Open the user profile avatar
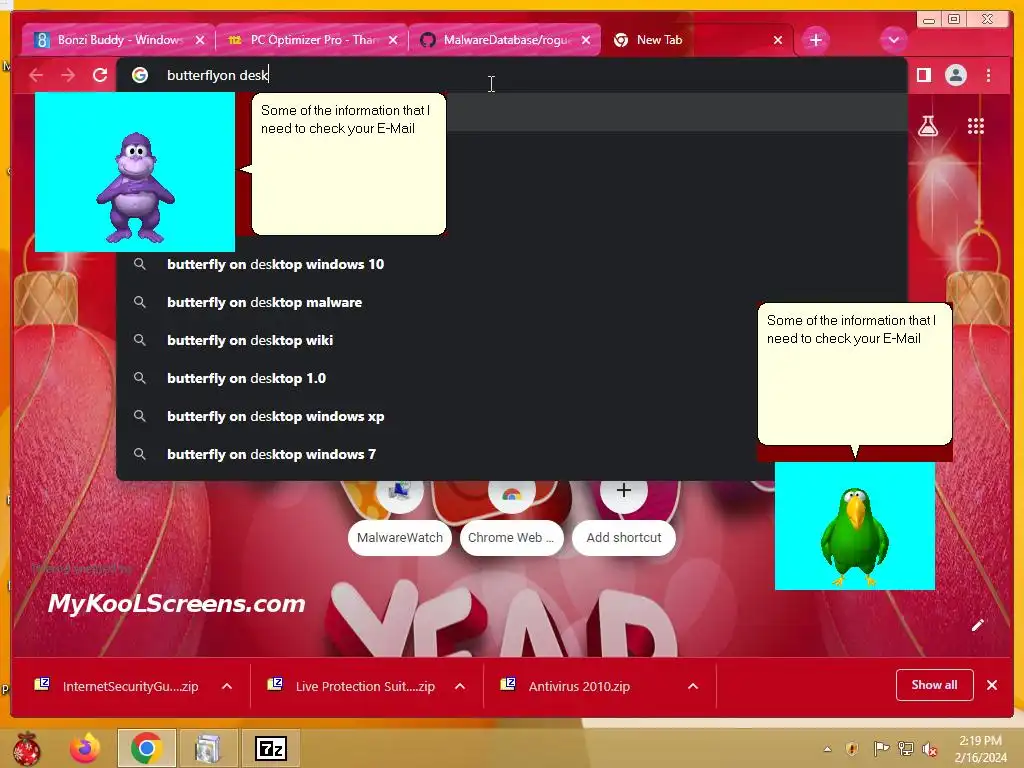The image size is (1024, 768). 956,75
